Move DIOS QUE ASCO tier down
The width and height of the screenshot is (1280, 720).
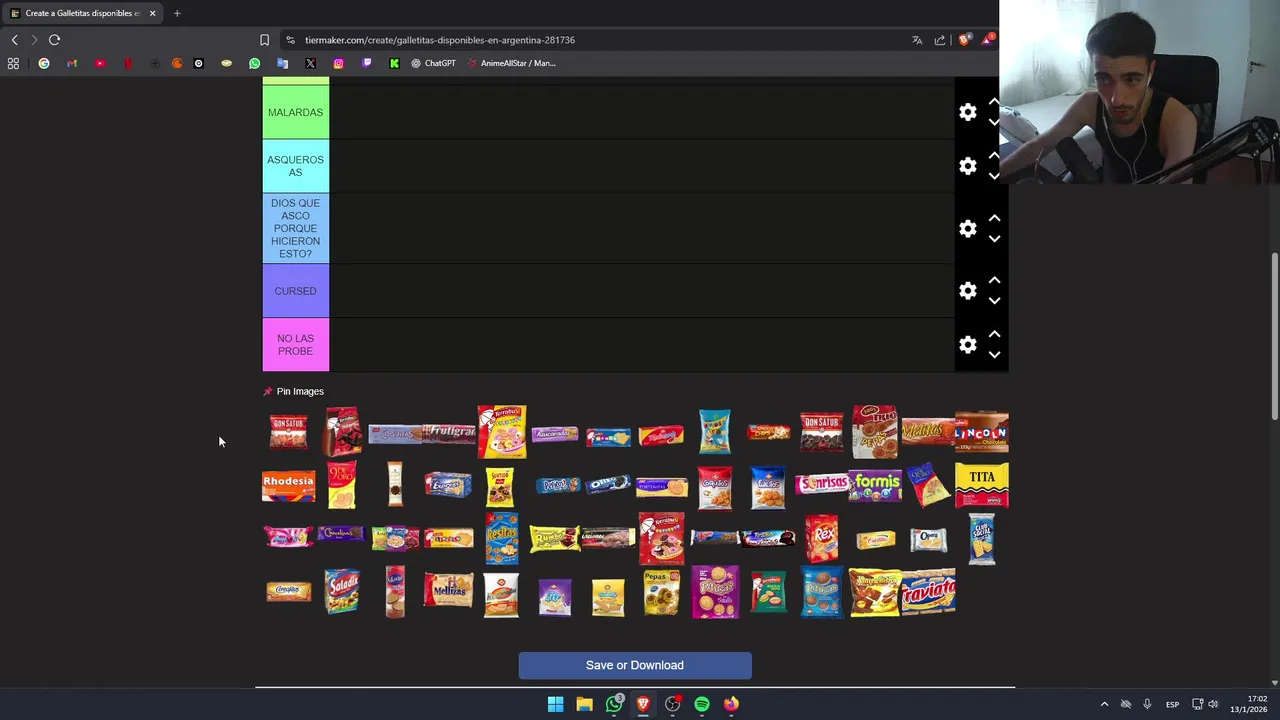pyautogui.click(x=994, y=239)
